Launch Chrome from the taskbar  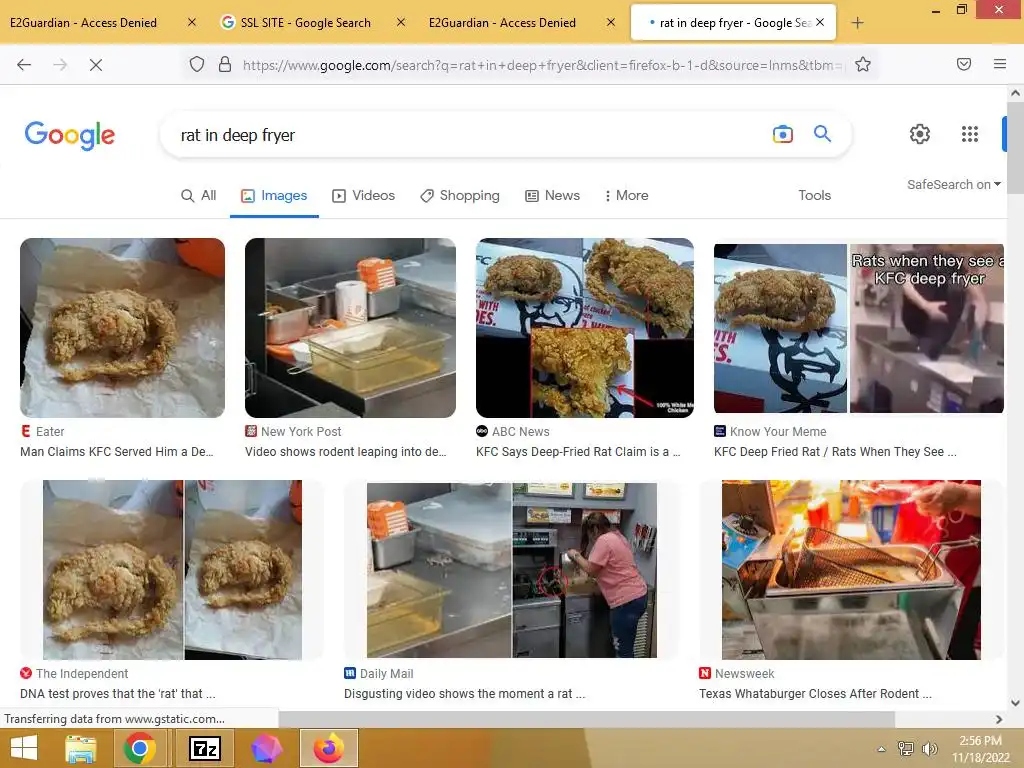click(139, 748)
